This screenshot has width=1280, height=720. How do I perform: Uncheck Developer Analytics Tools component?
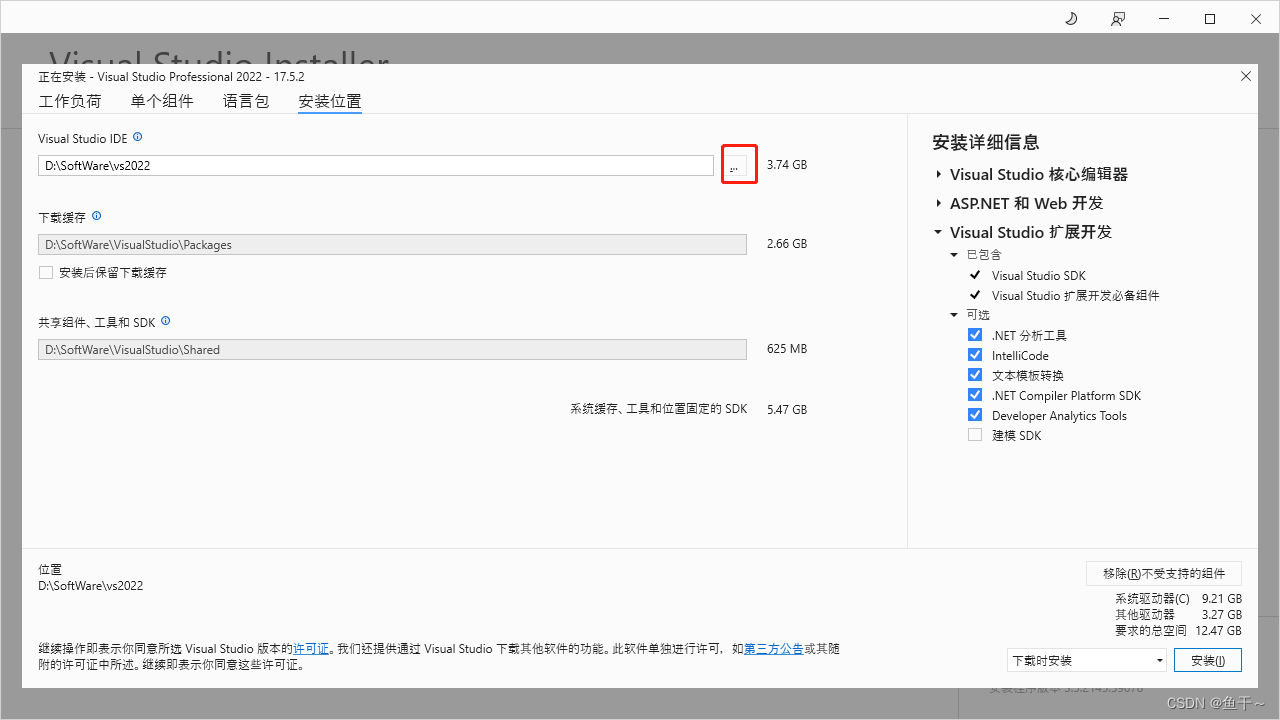pyautogui.click(x=975, y=415)
